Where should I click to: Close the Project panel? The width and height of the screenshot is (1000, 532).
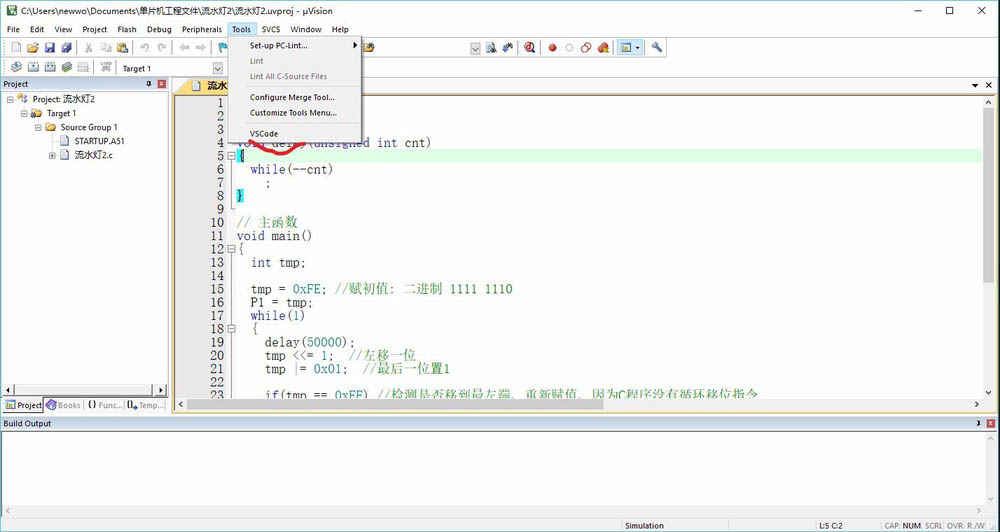162,84
